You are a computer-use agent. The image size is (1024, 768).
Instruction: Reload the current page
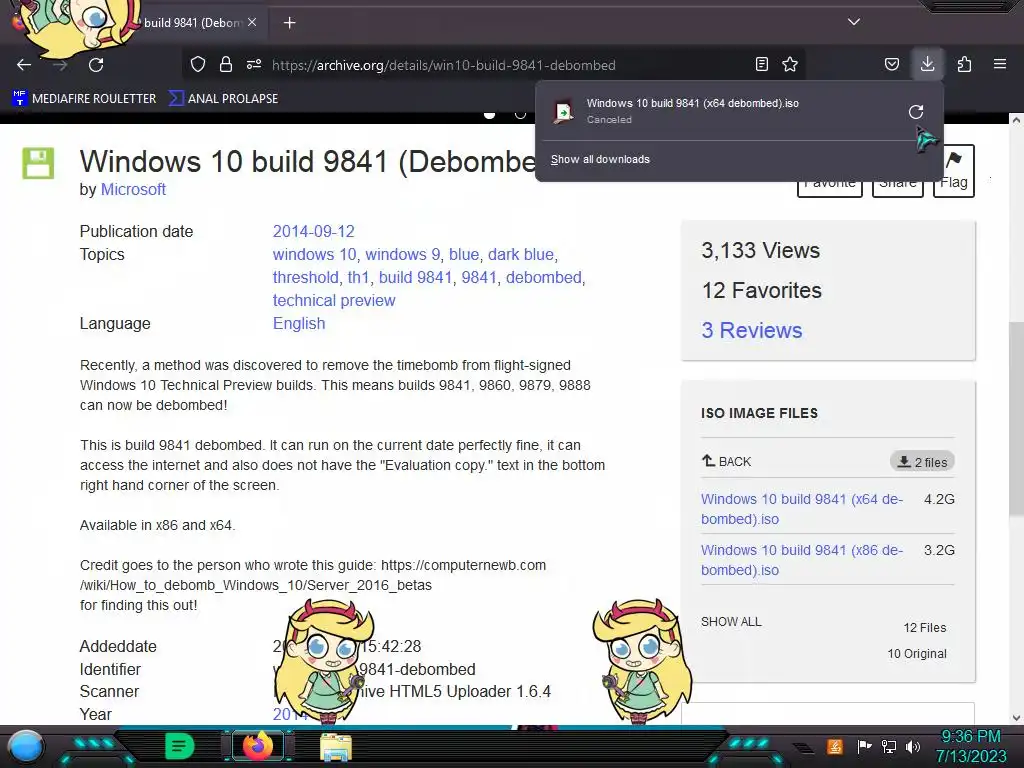(96, 65)
